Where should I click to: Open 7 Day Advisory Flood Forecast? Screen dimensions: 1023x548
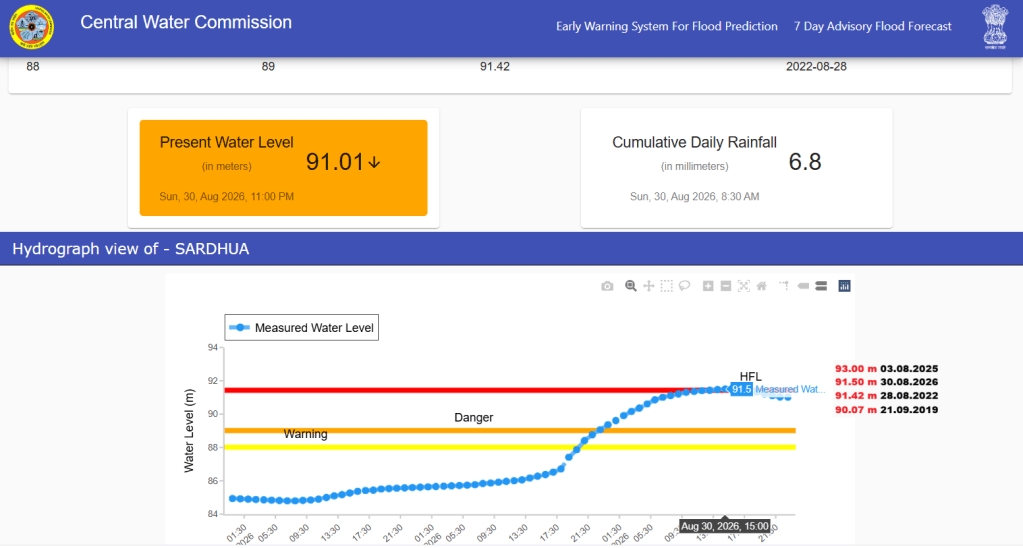click(x=872, y=27)
